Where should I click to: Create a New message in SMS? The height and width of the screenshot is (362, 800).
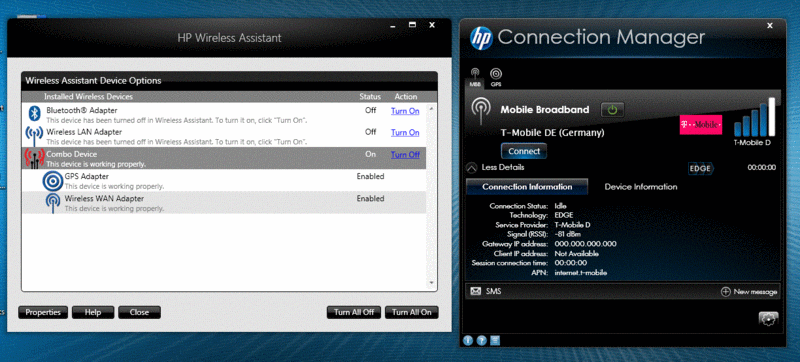749,292
